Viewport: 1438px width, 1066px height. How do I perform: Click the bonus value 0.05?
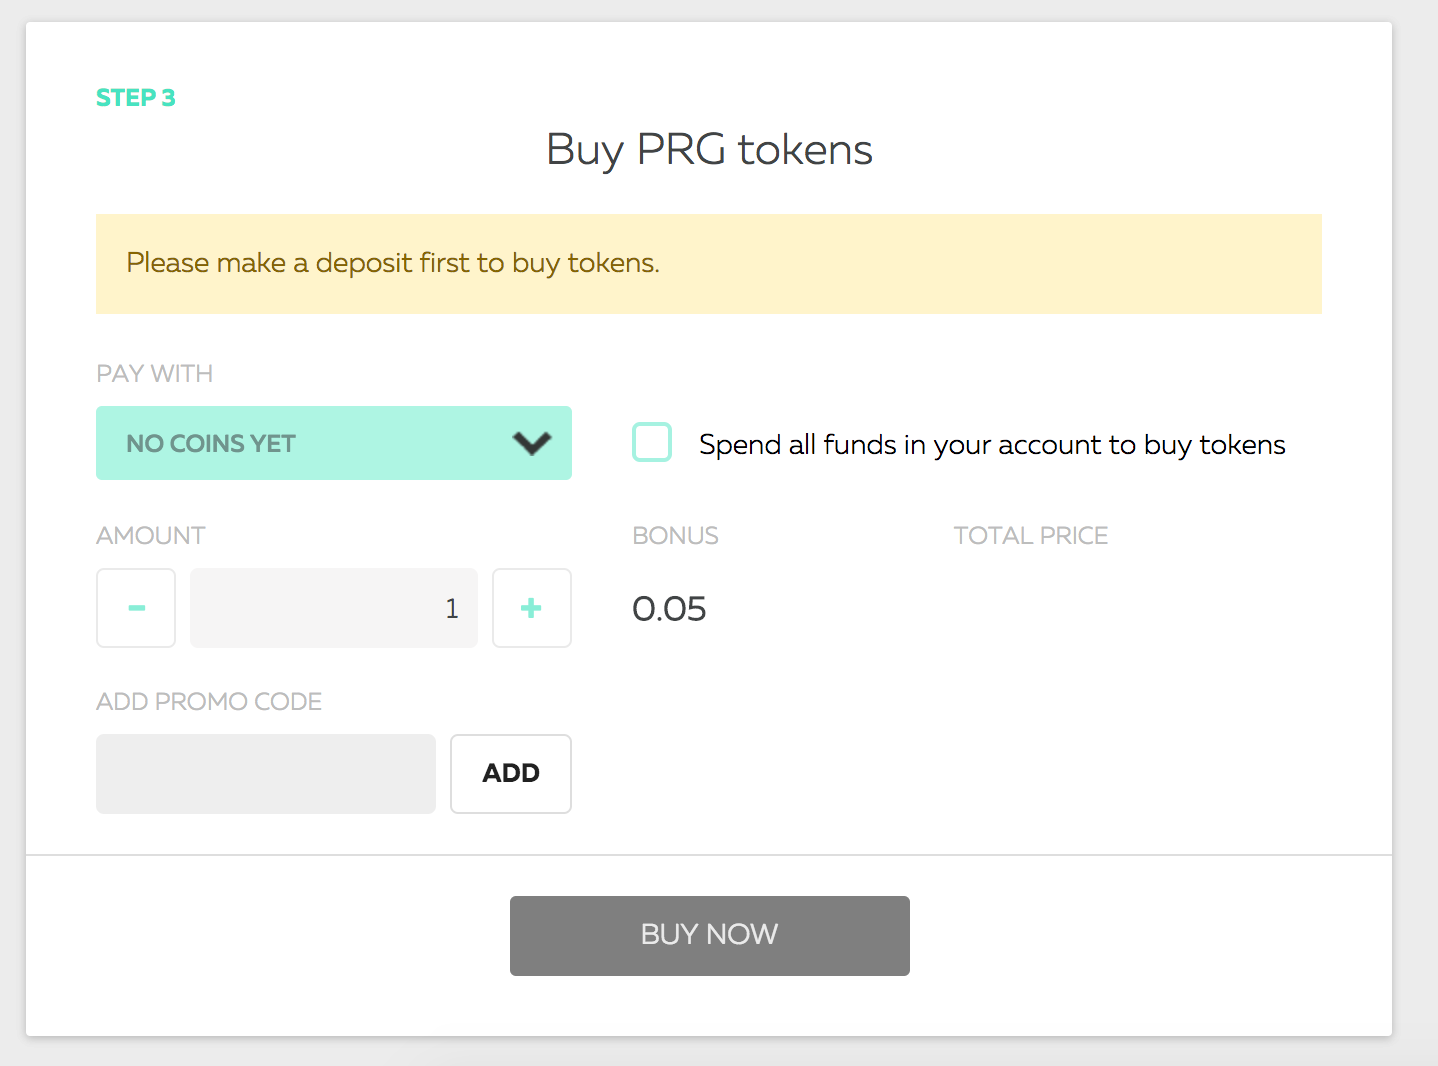tap(669, 609)
